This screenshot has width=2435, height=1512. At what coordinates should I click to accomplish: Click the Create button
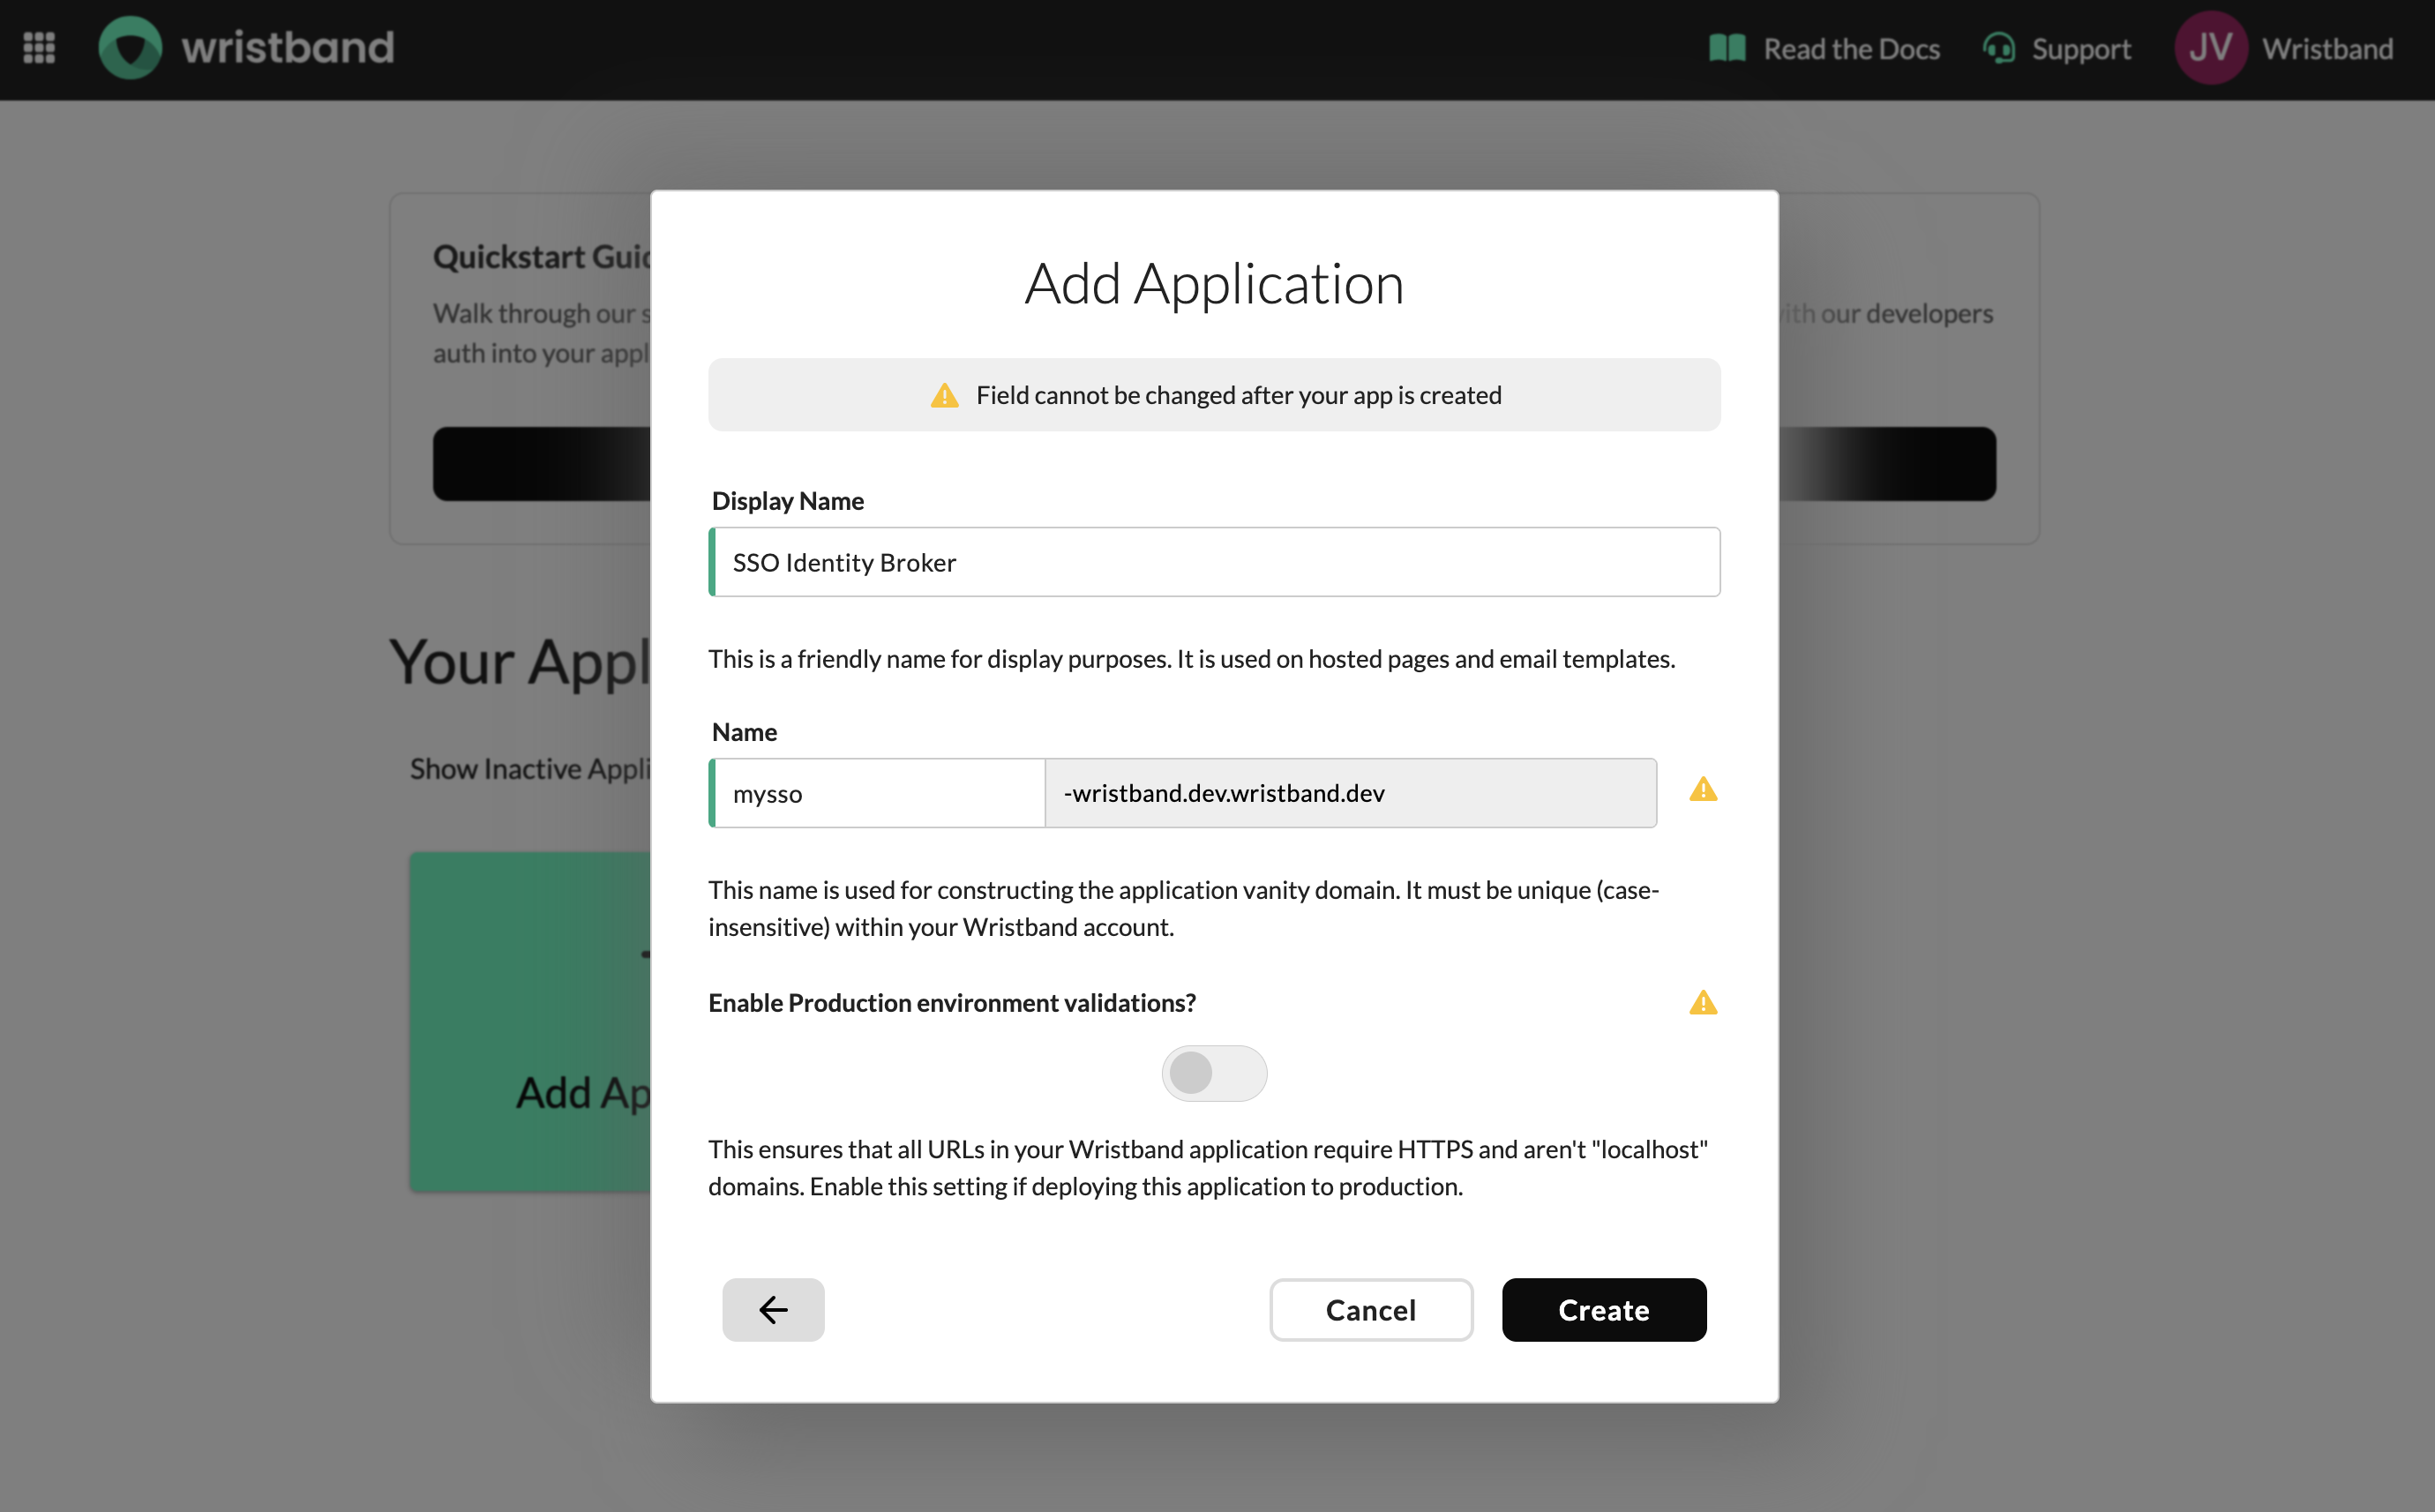1603,1310
